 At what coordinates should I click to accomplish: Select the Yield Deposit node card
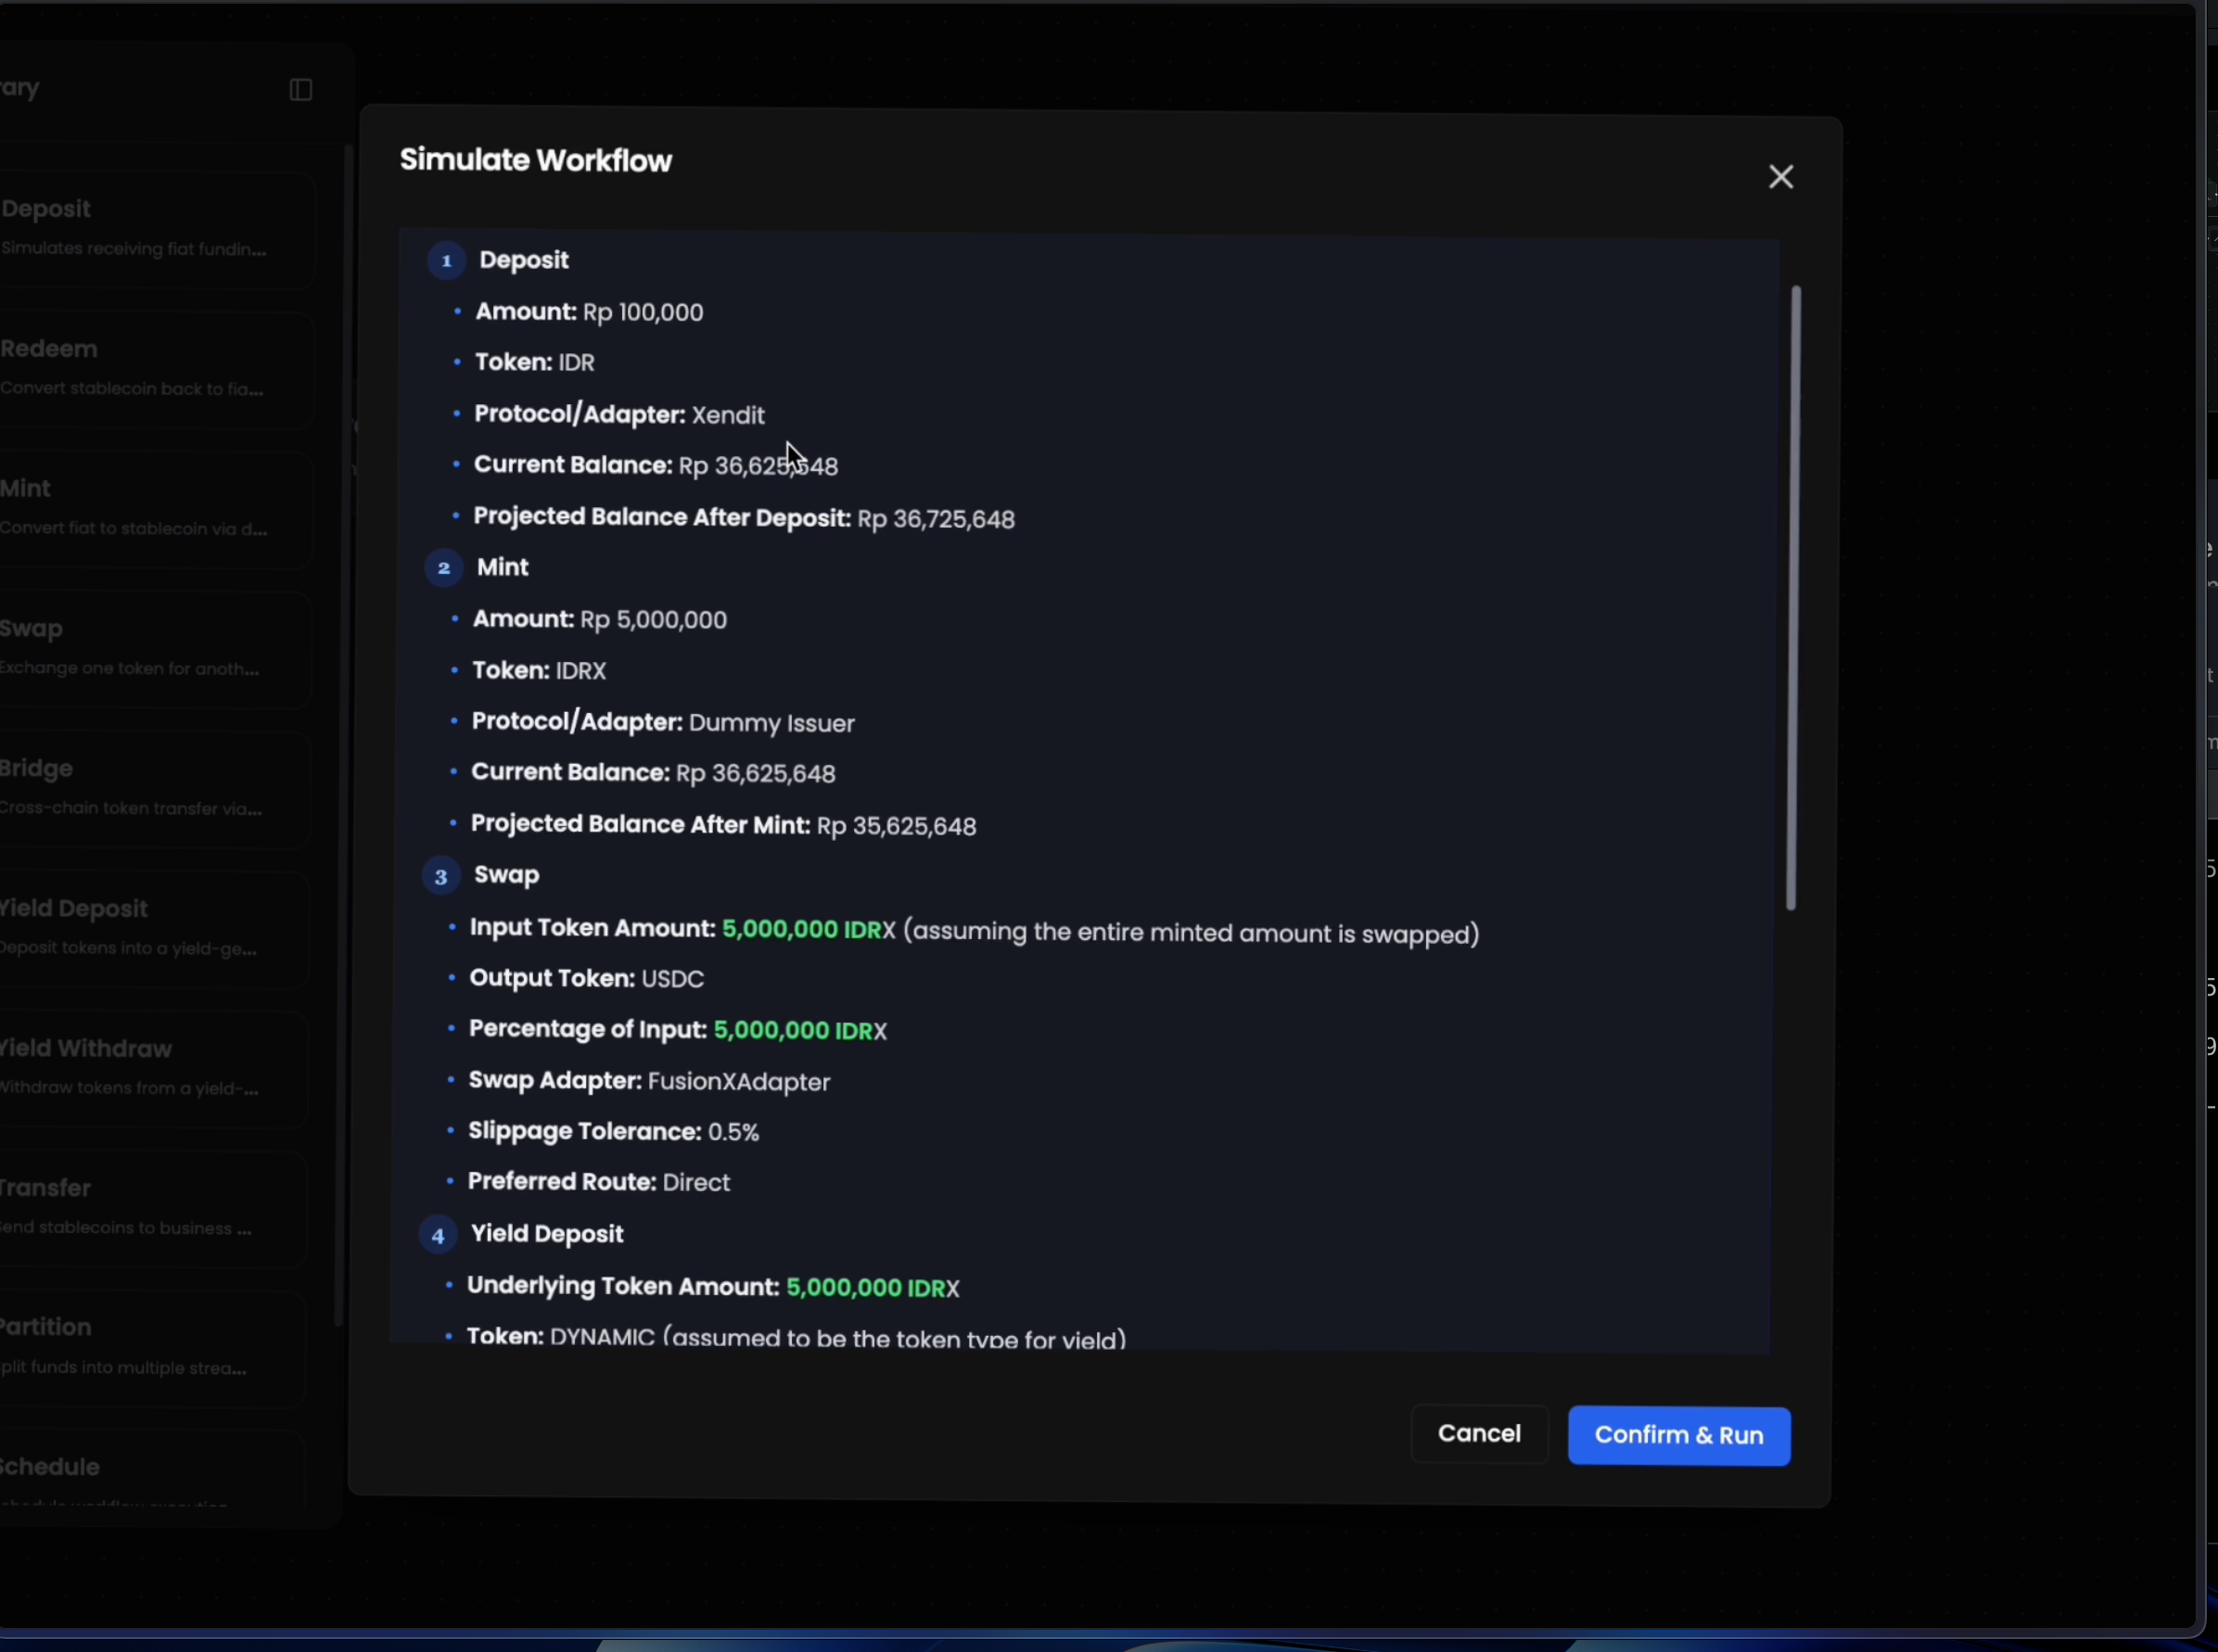(150, 928)
